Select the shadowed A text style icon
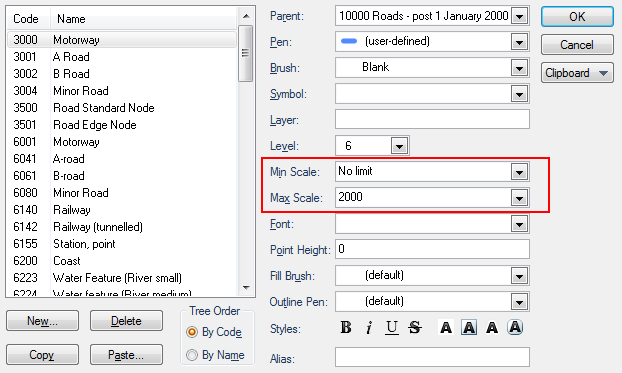 492,328
